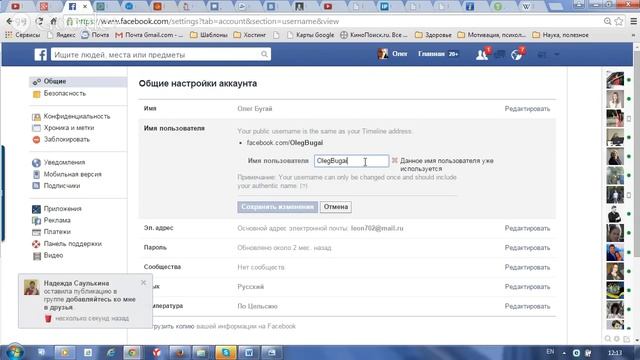Image resolution: width=640 pixels, height=360 pixels.
Task: Open Windows Start button
Action: coord(14,352)
